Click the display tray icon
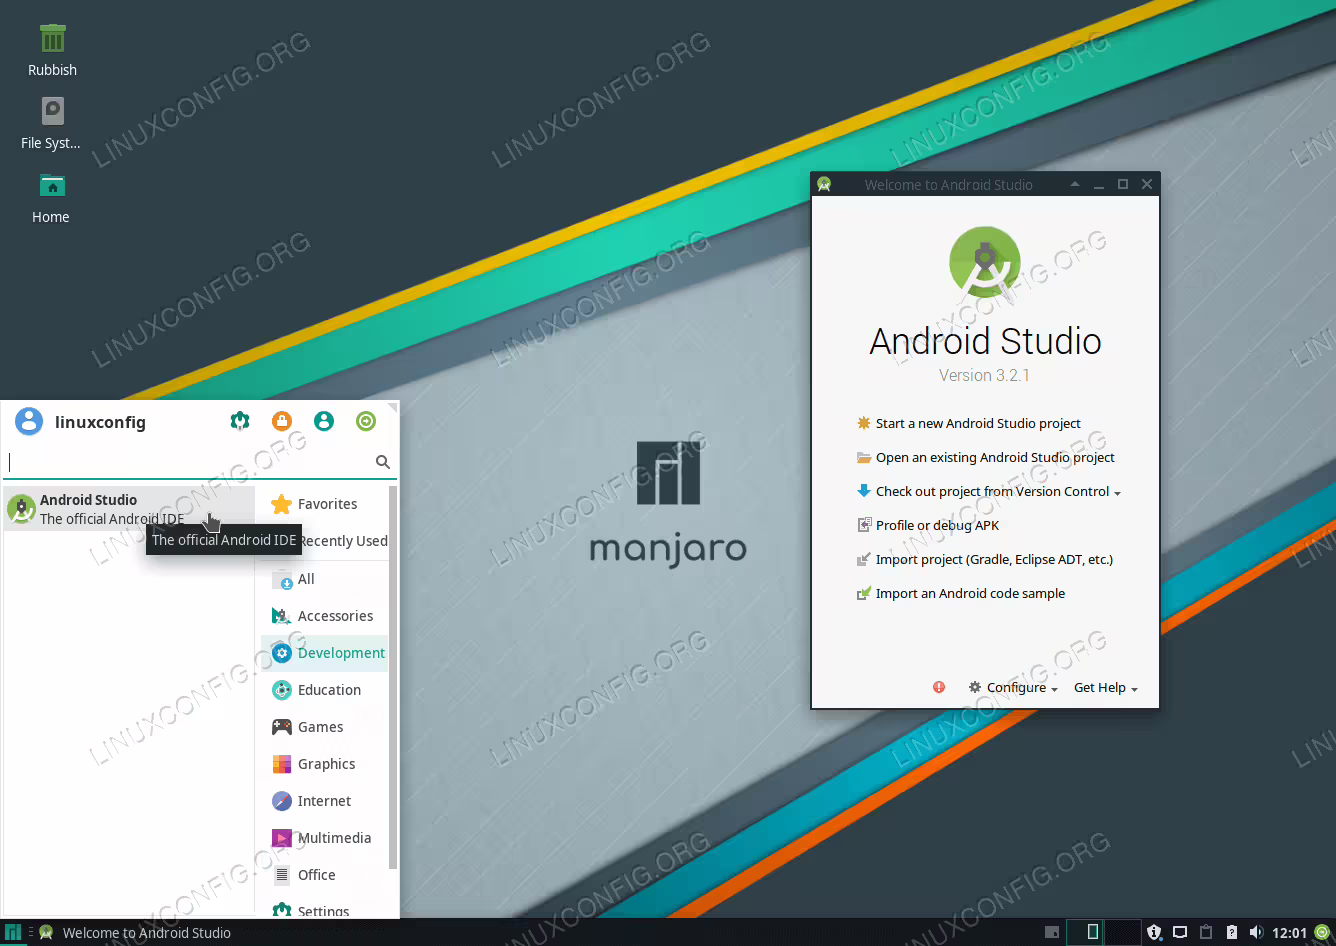Image resolution: width=1336 pixels, height=946 pixels. point(1180,932)
